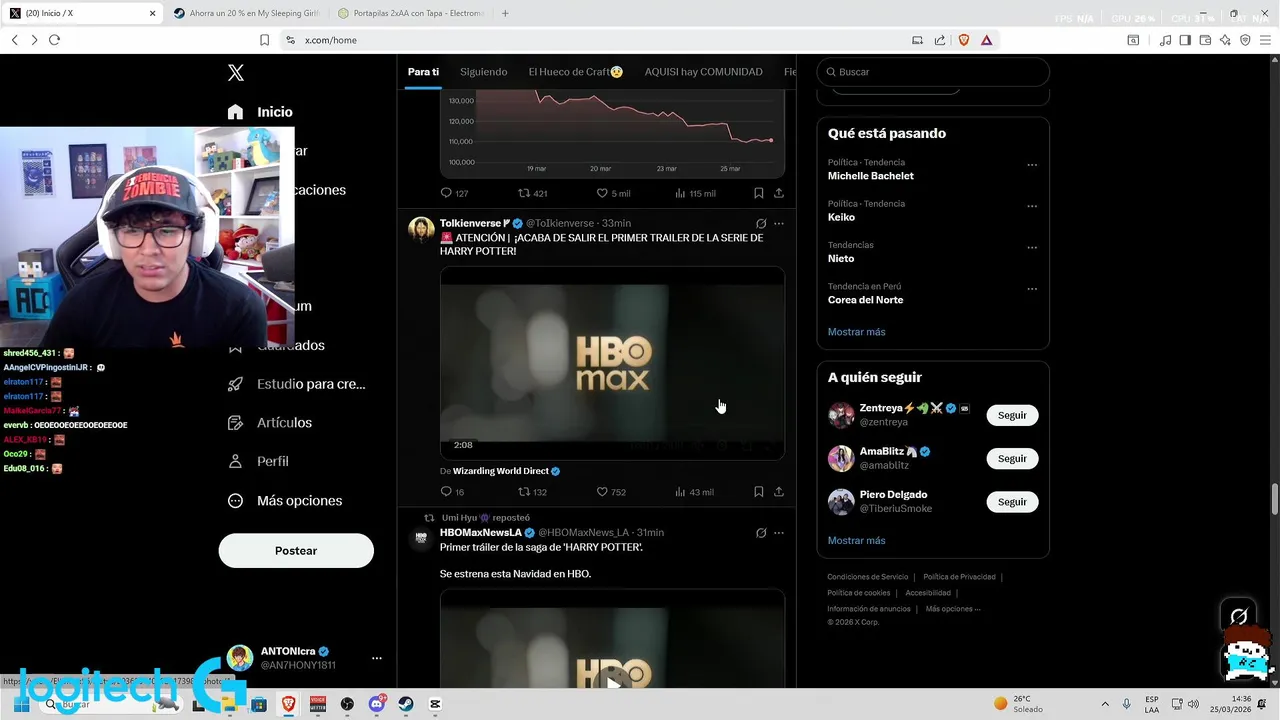Open Brave Leo AI sparkle icon
Image resolution: width=1280 pixels, height=720 pixels.
[x=1225, y=40]
